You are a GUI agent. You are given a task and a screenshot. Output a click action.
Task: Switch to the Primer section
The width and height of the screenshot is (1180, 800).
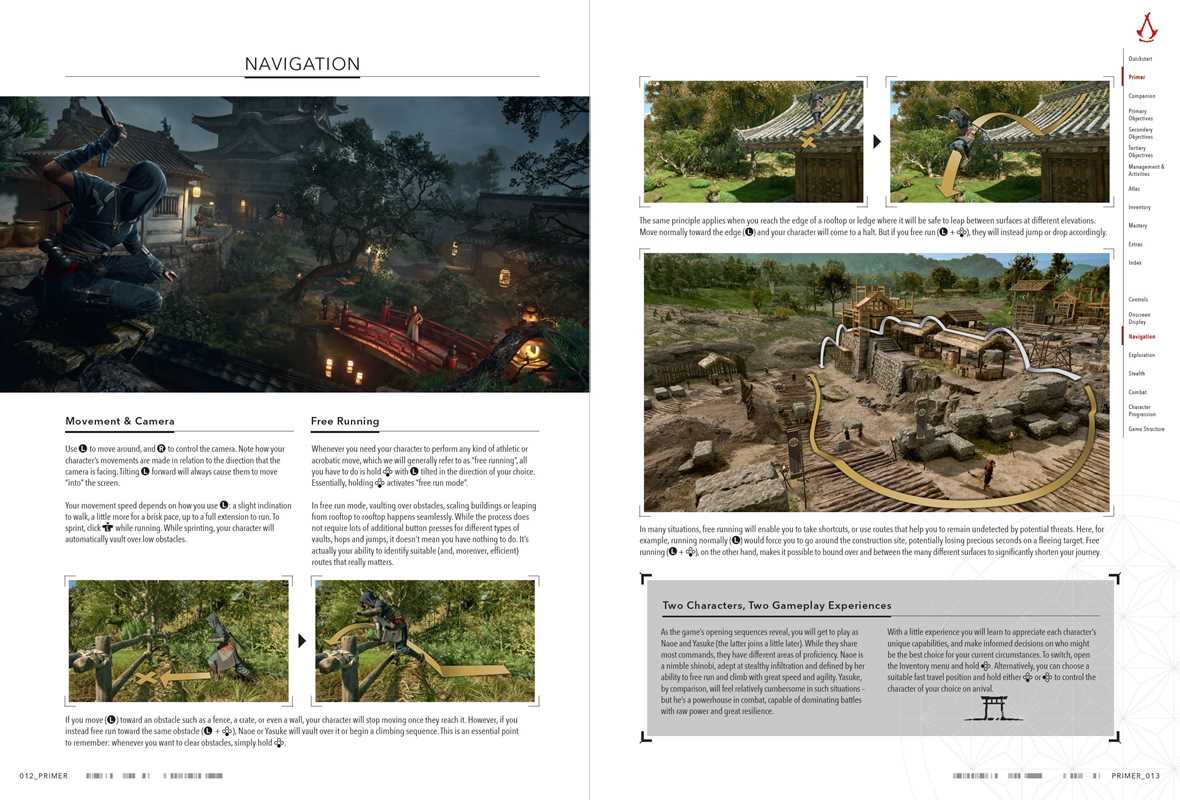click(1137, 77)
